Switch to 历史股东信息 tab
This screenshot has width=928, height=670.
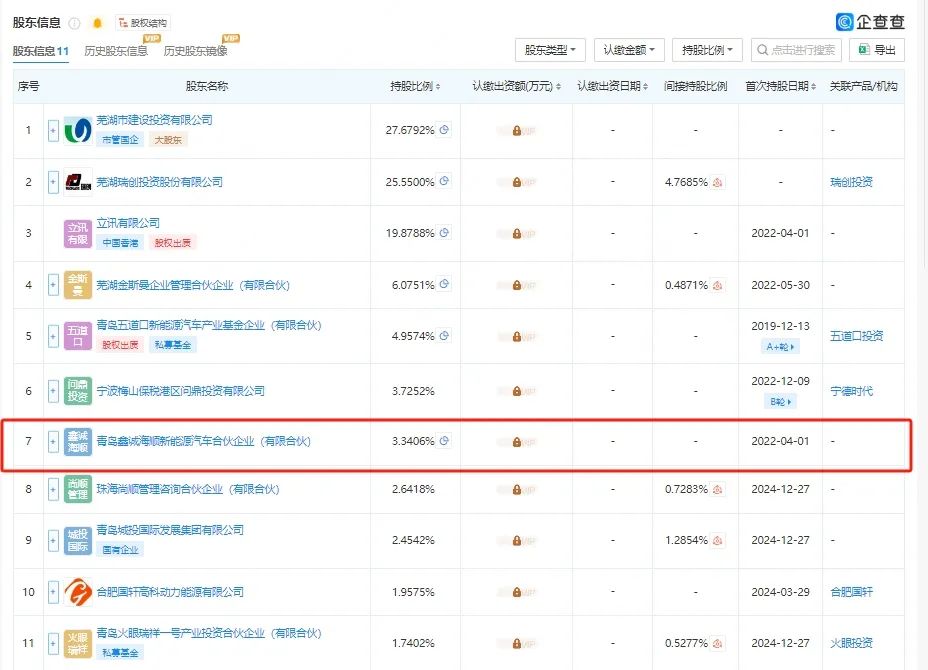tap(116, 51)
